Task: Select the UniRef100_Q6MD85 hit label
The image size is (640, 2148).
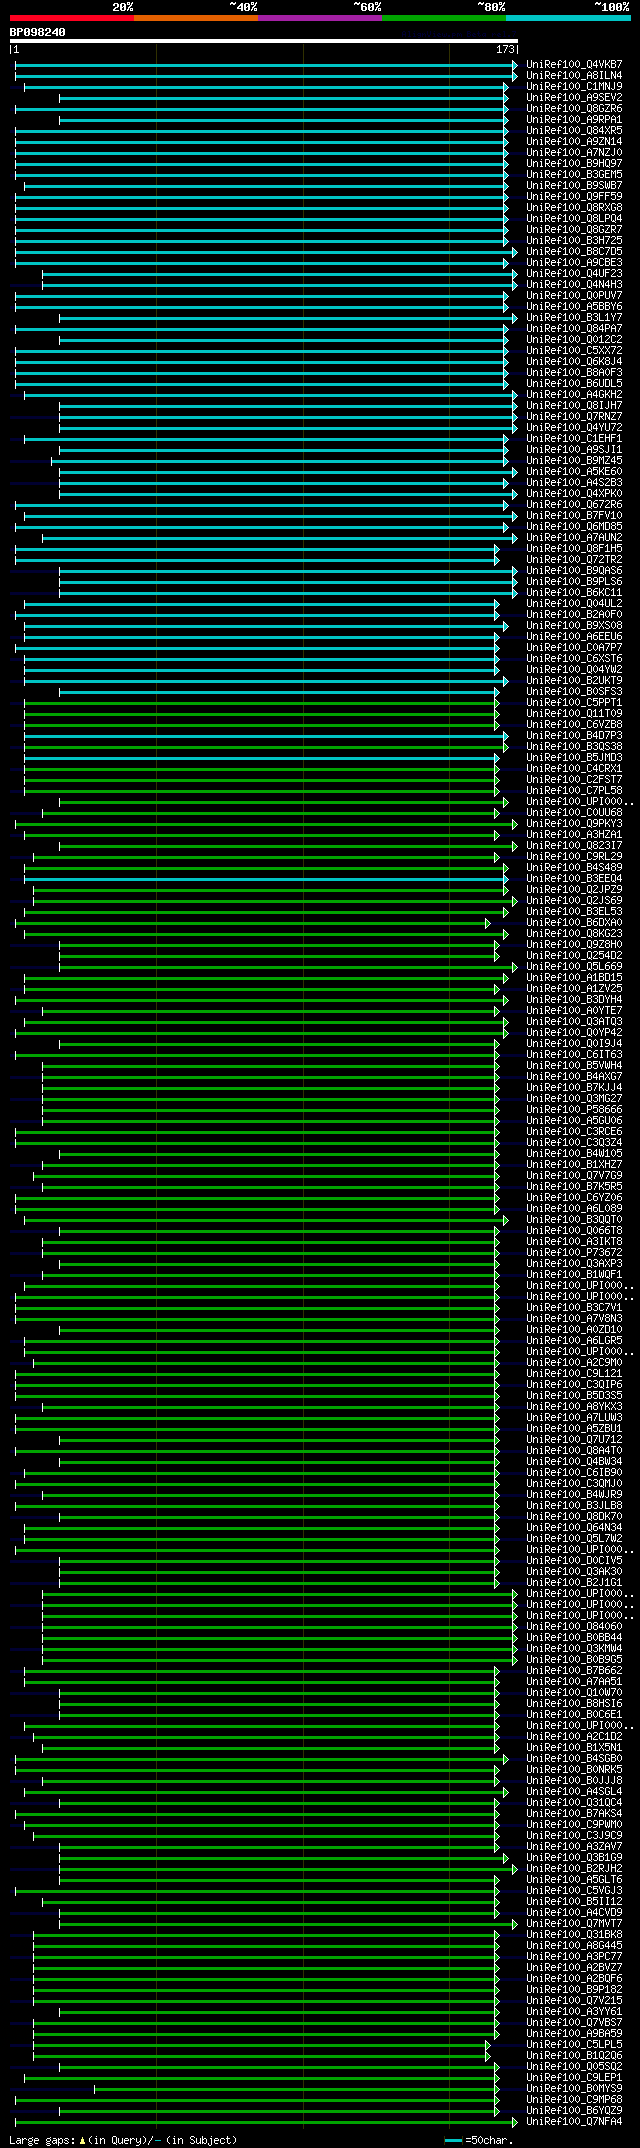Action: click(574, 527)
